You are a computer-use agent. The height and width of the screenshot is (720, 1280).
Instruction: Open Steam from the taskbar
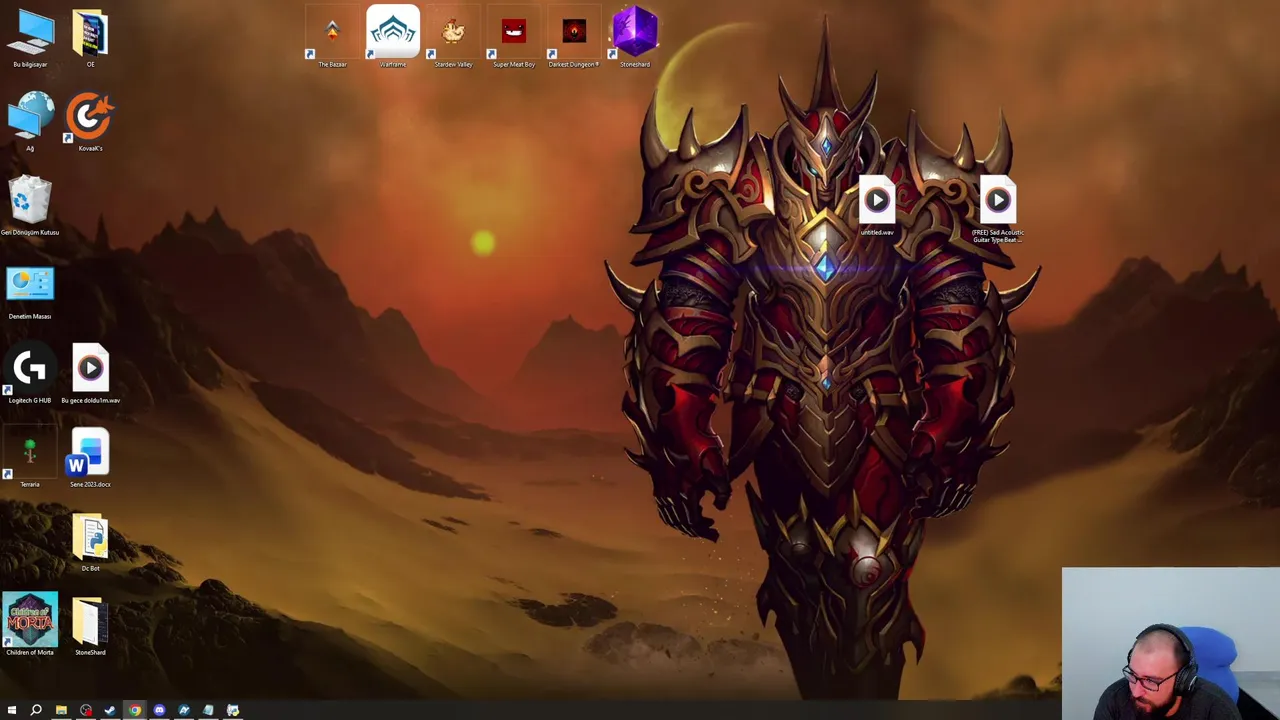click(x=110, y=710)
